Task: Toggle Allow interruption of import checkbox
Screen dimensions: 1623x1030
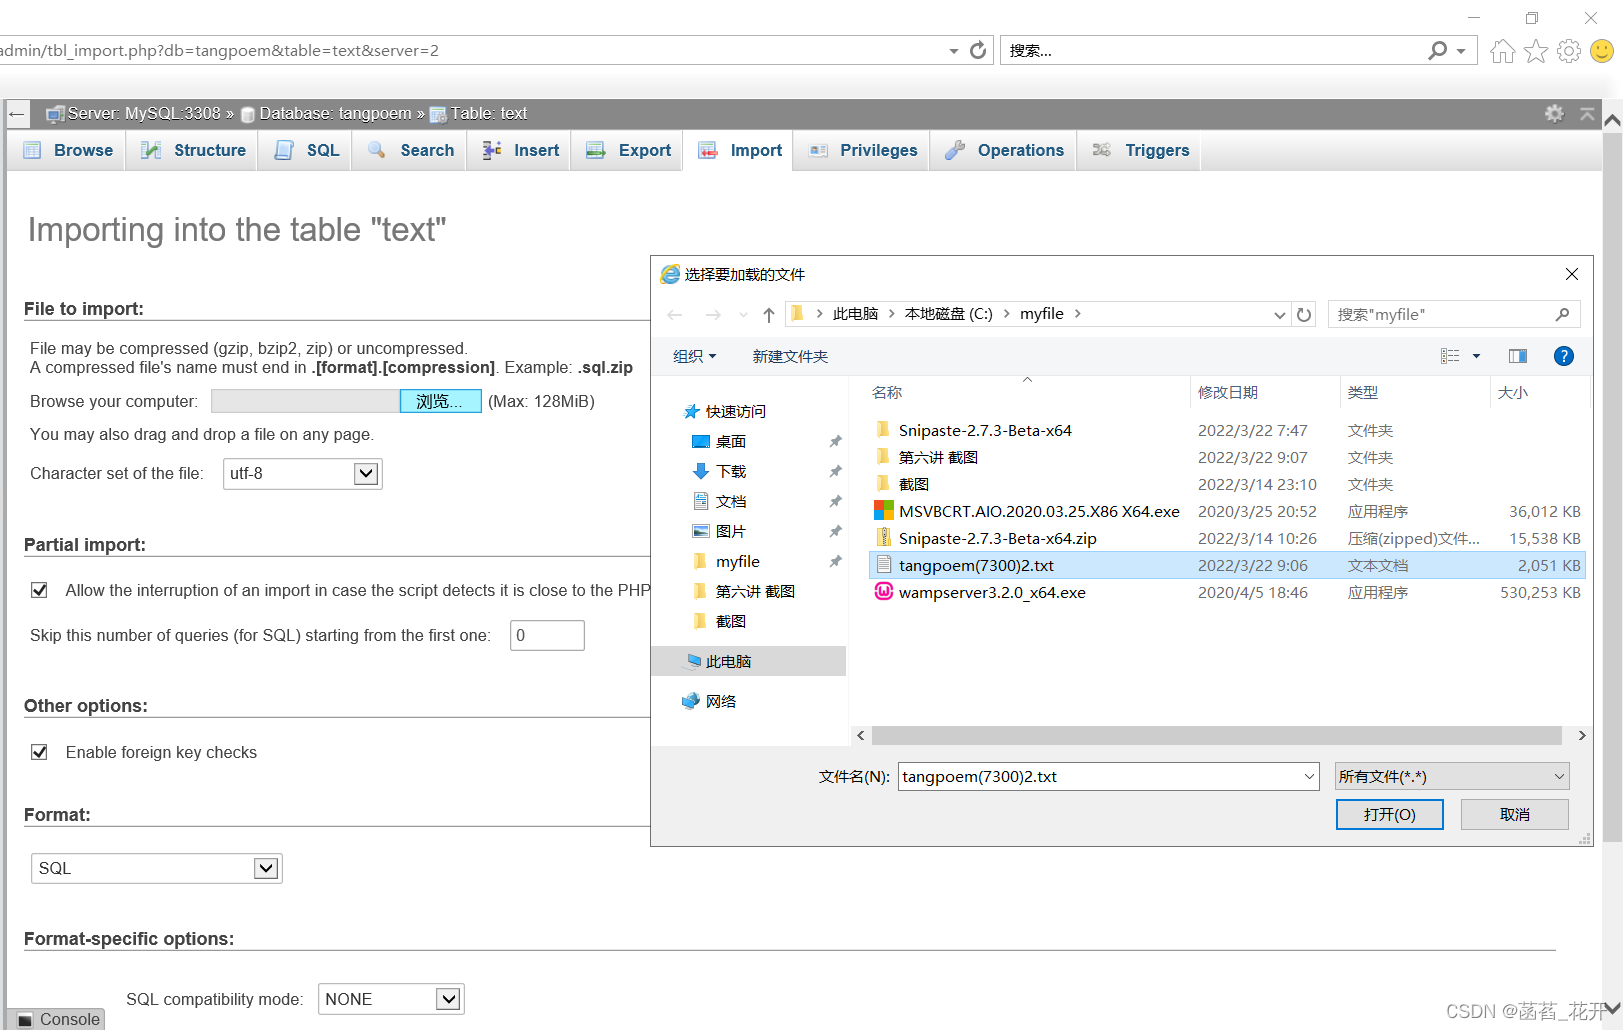Action: 39,590
